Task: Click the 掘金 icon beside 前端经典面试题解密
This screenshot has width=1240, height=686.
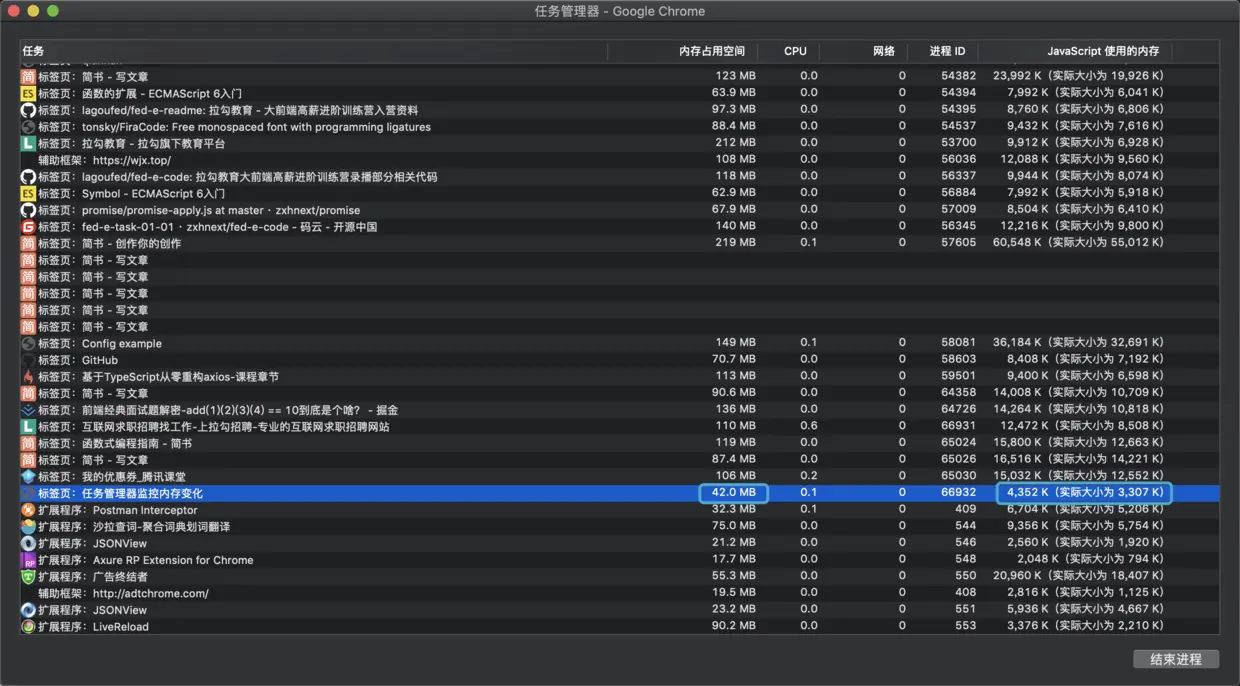Action: click(x=28, y=410)
